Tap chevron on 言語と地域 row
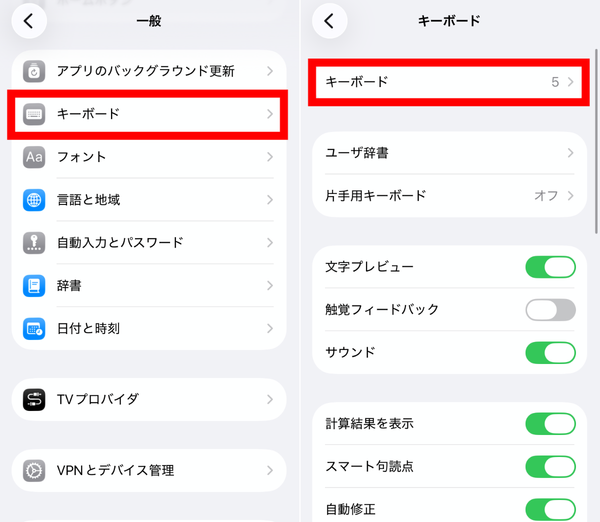 coord(270,200)
